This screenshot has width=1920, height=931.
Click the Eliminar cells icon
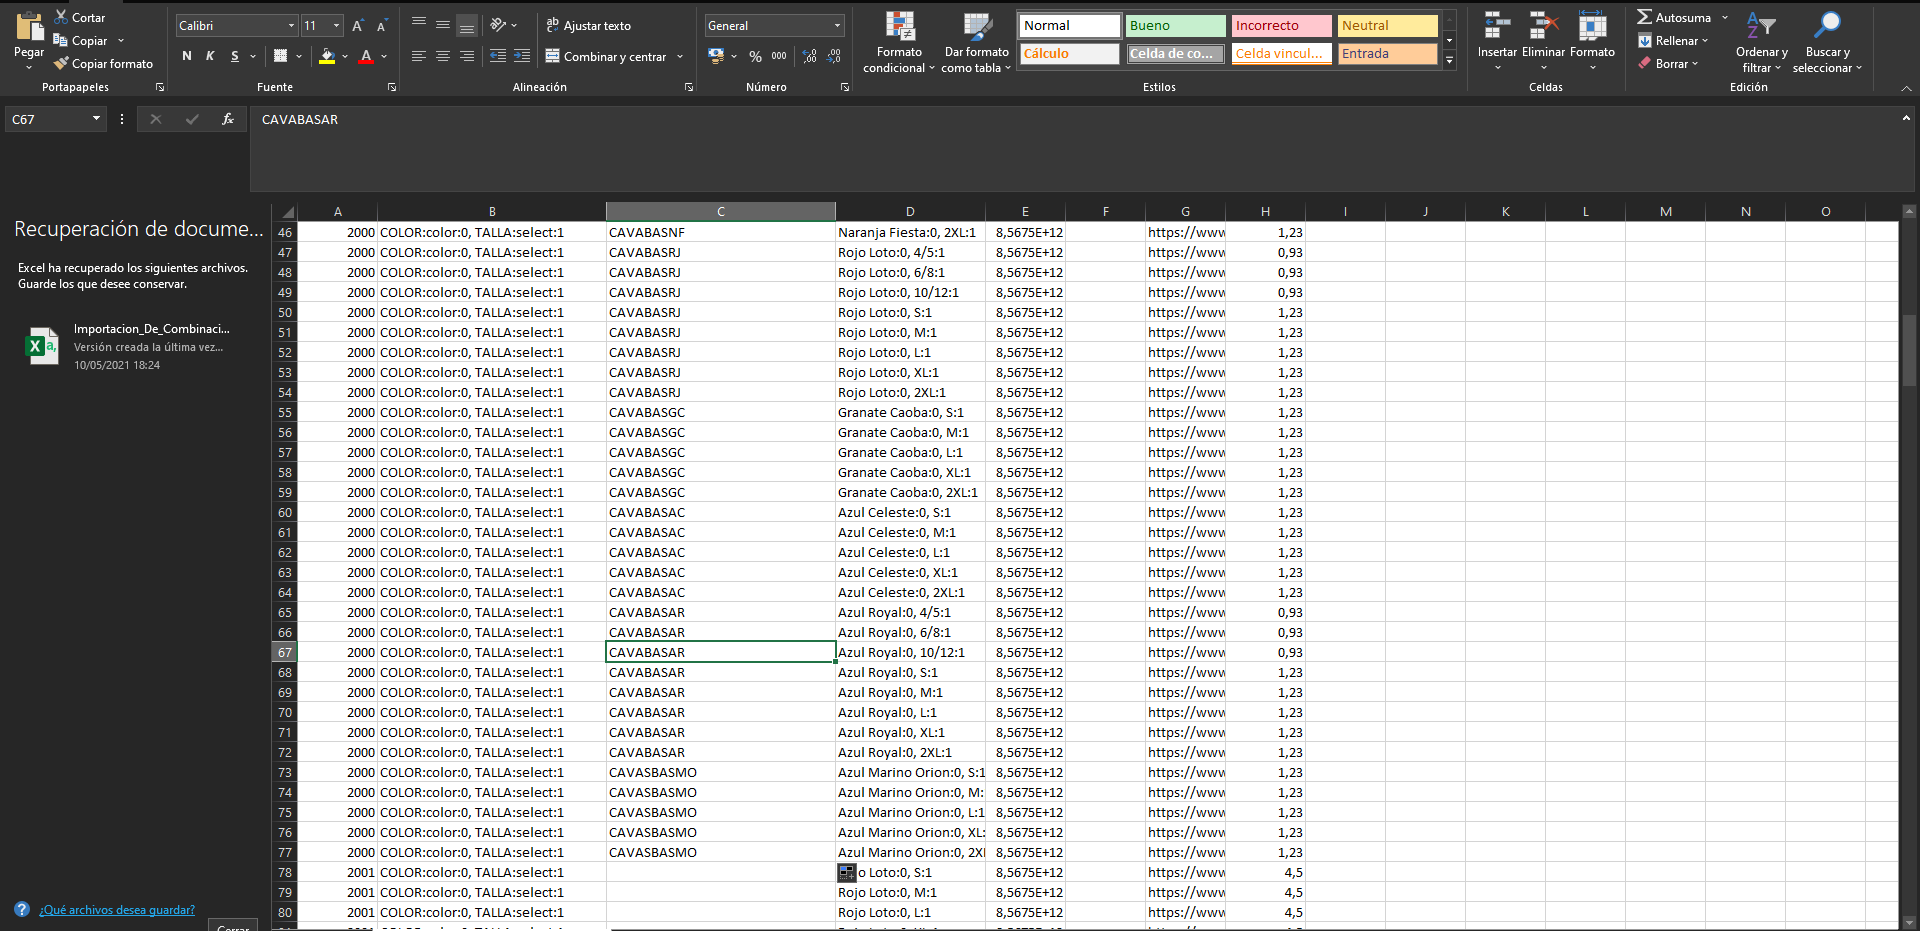pyautogui.click(x=1543, y=26)
